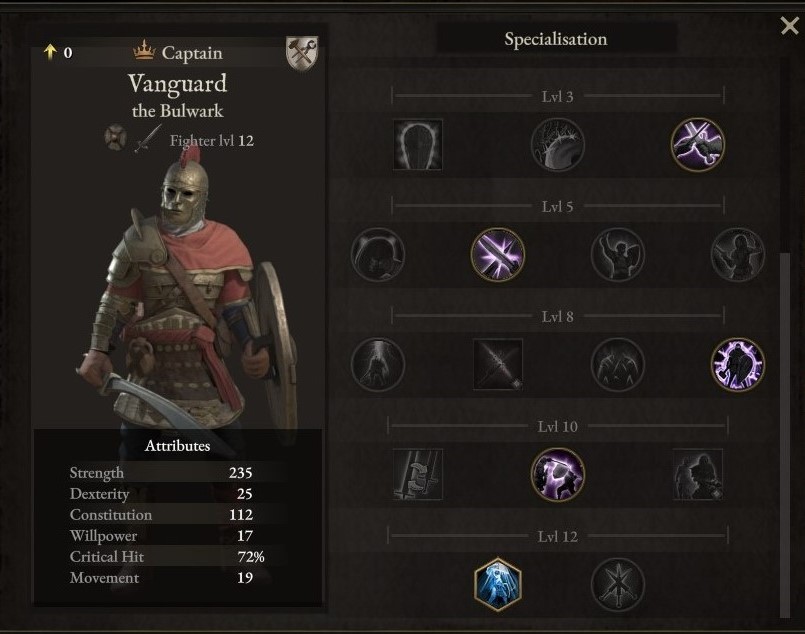Select the star weapon skill under Lvl 12
Screen dimensions: 805x634
[618, 584]
